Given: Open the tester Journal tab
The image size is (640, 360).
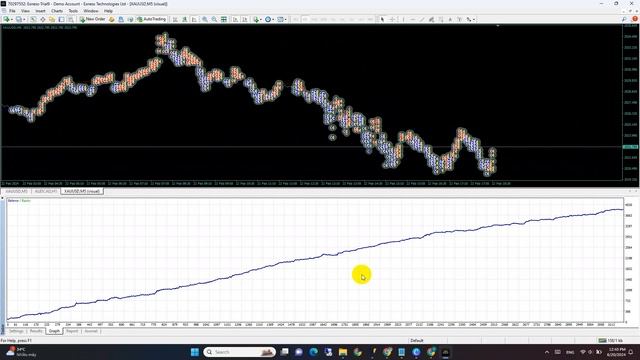Looking at the screenshot, I should [91, 331].
